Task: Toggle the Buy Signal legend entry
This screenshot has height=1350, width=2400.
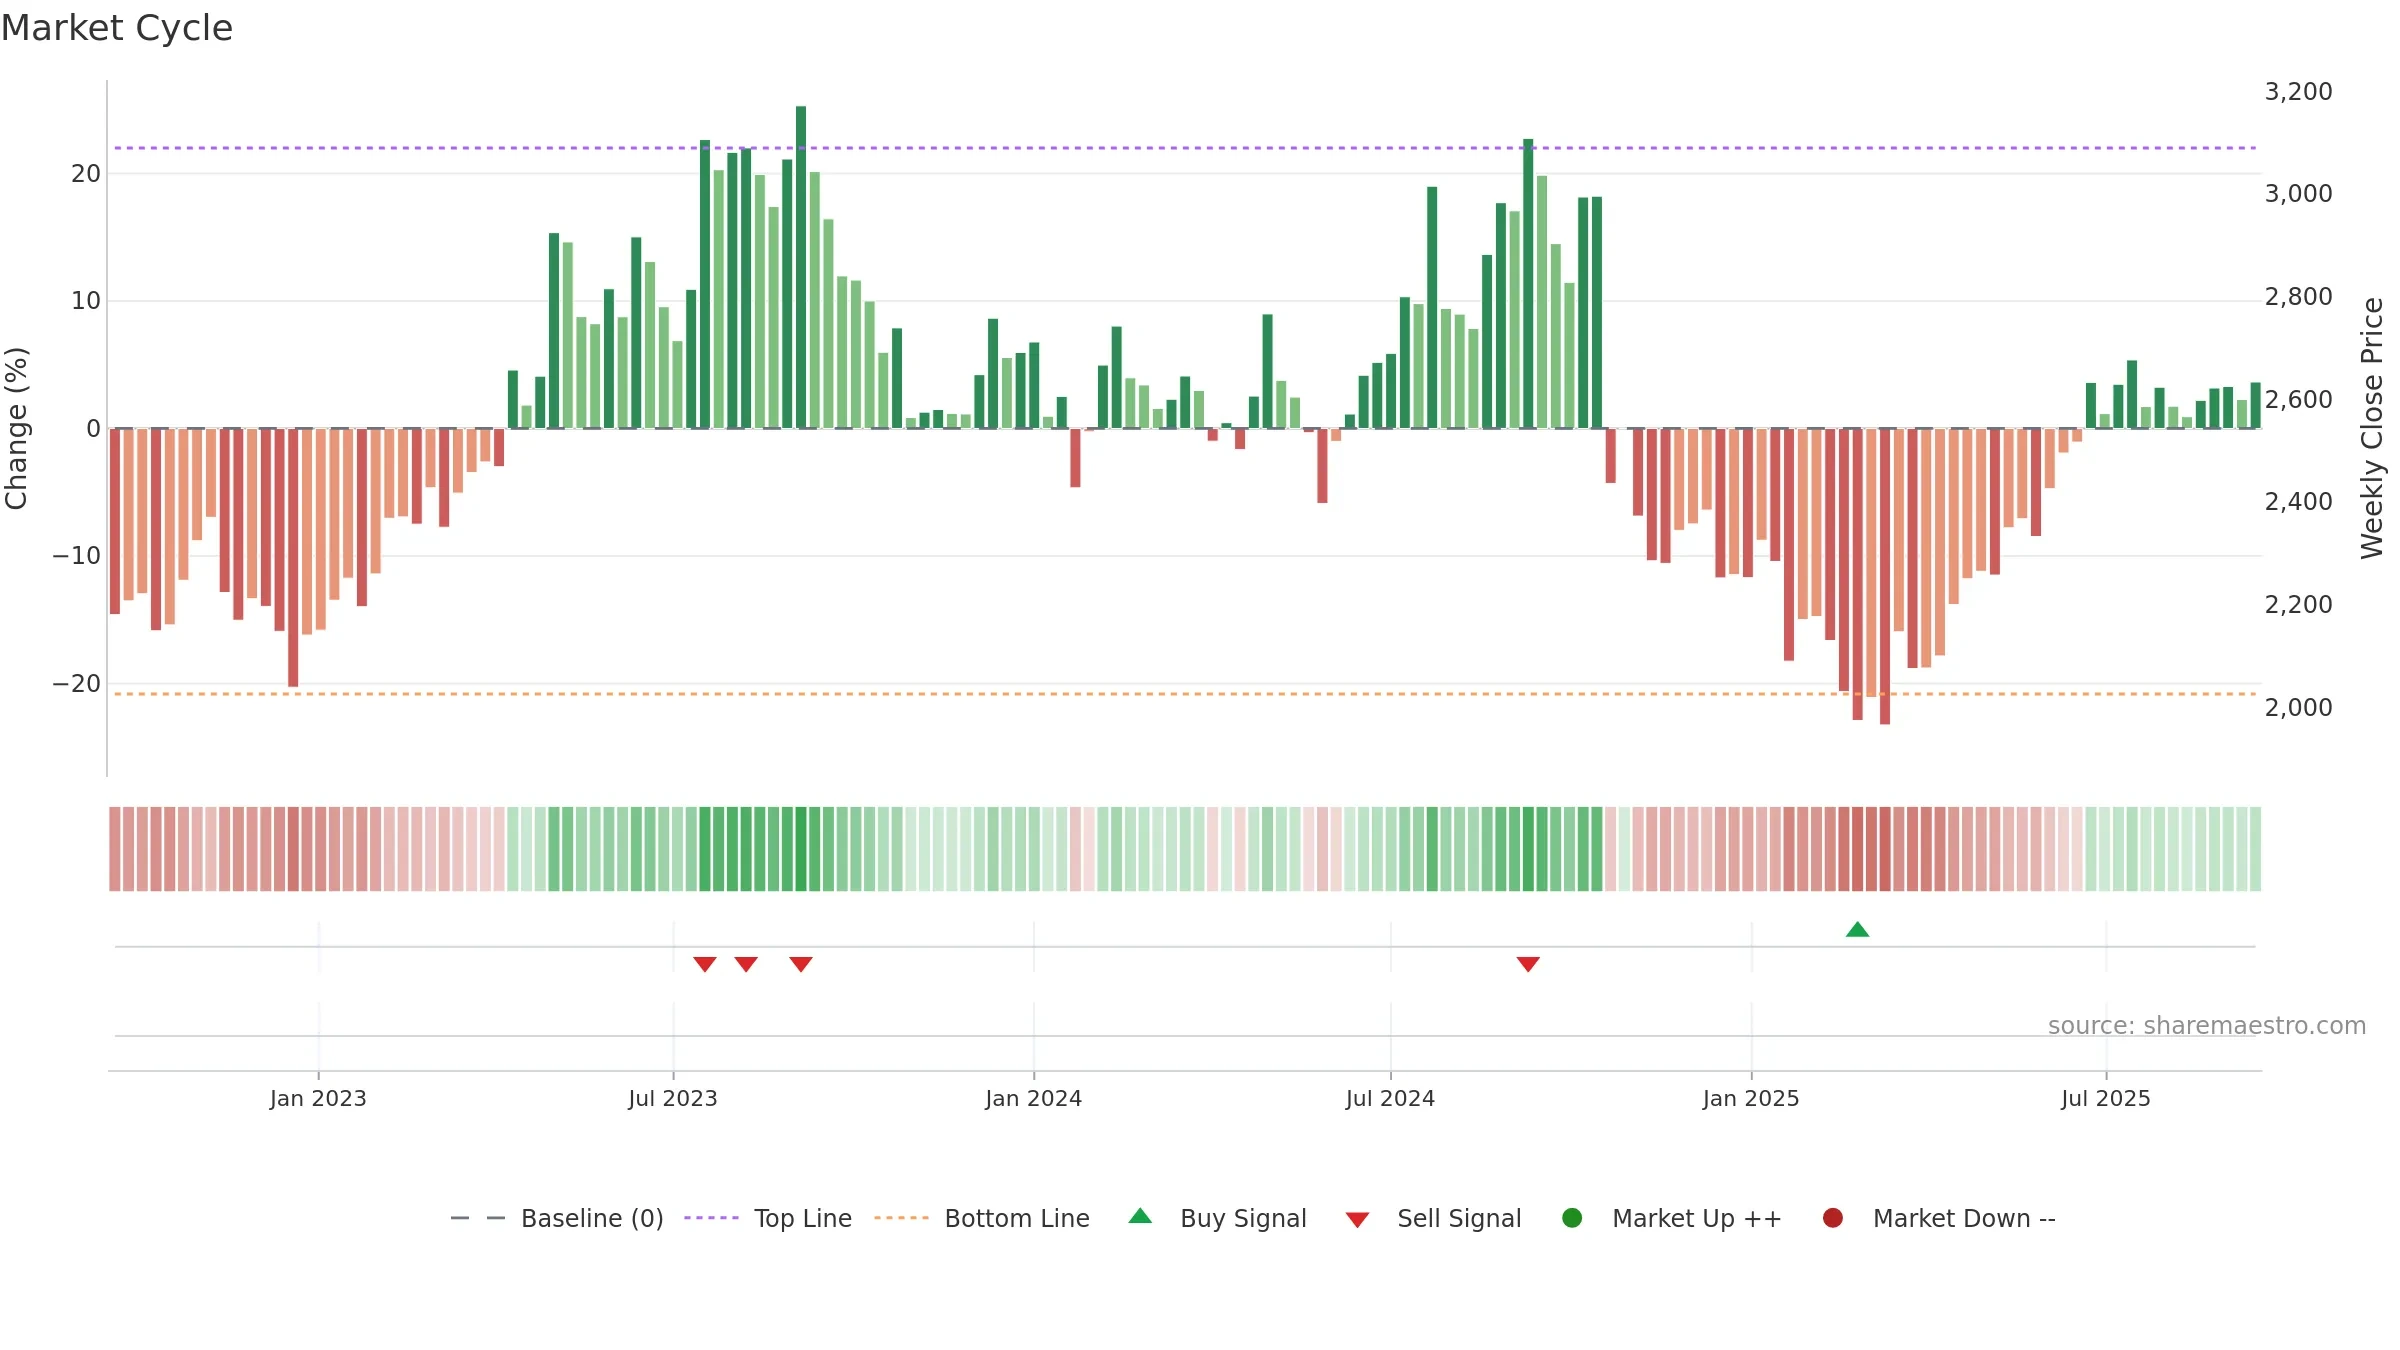Action: coord(1217,1218)
